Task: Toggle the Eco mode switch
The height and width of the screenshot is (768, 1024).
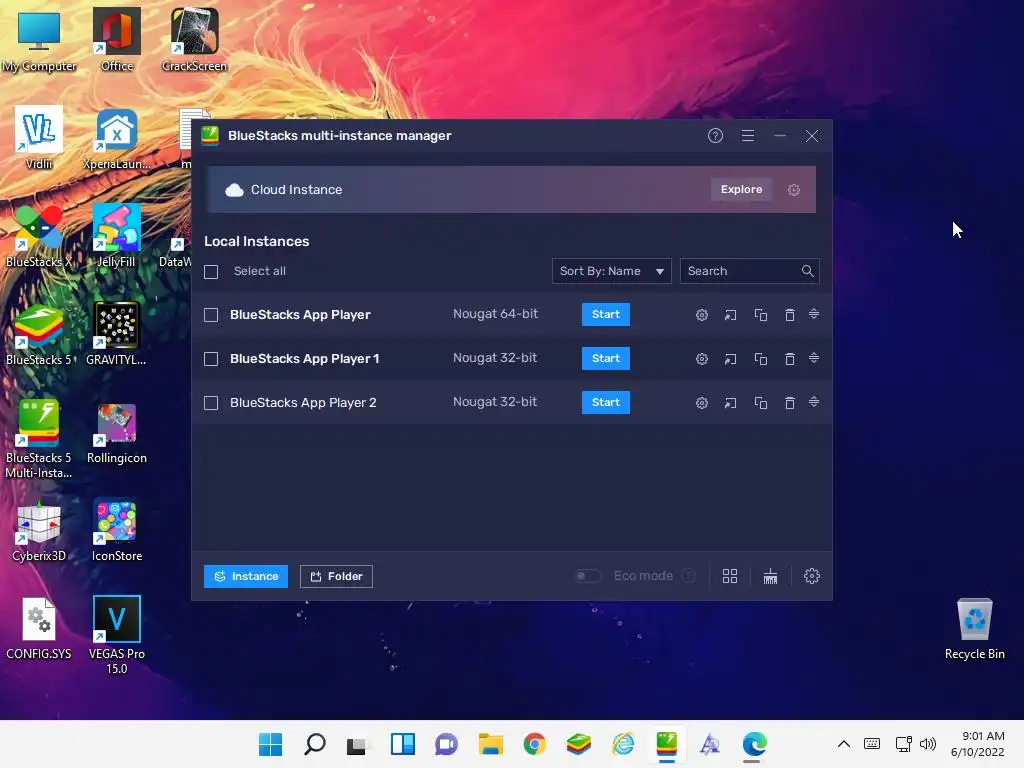Action: pyautogui.click(x=587, y=576)
